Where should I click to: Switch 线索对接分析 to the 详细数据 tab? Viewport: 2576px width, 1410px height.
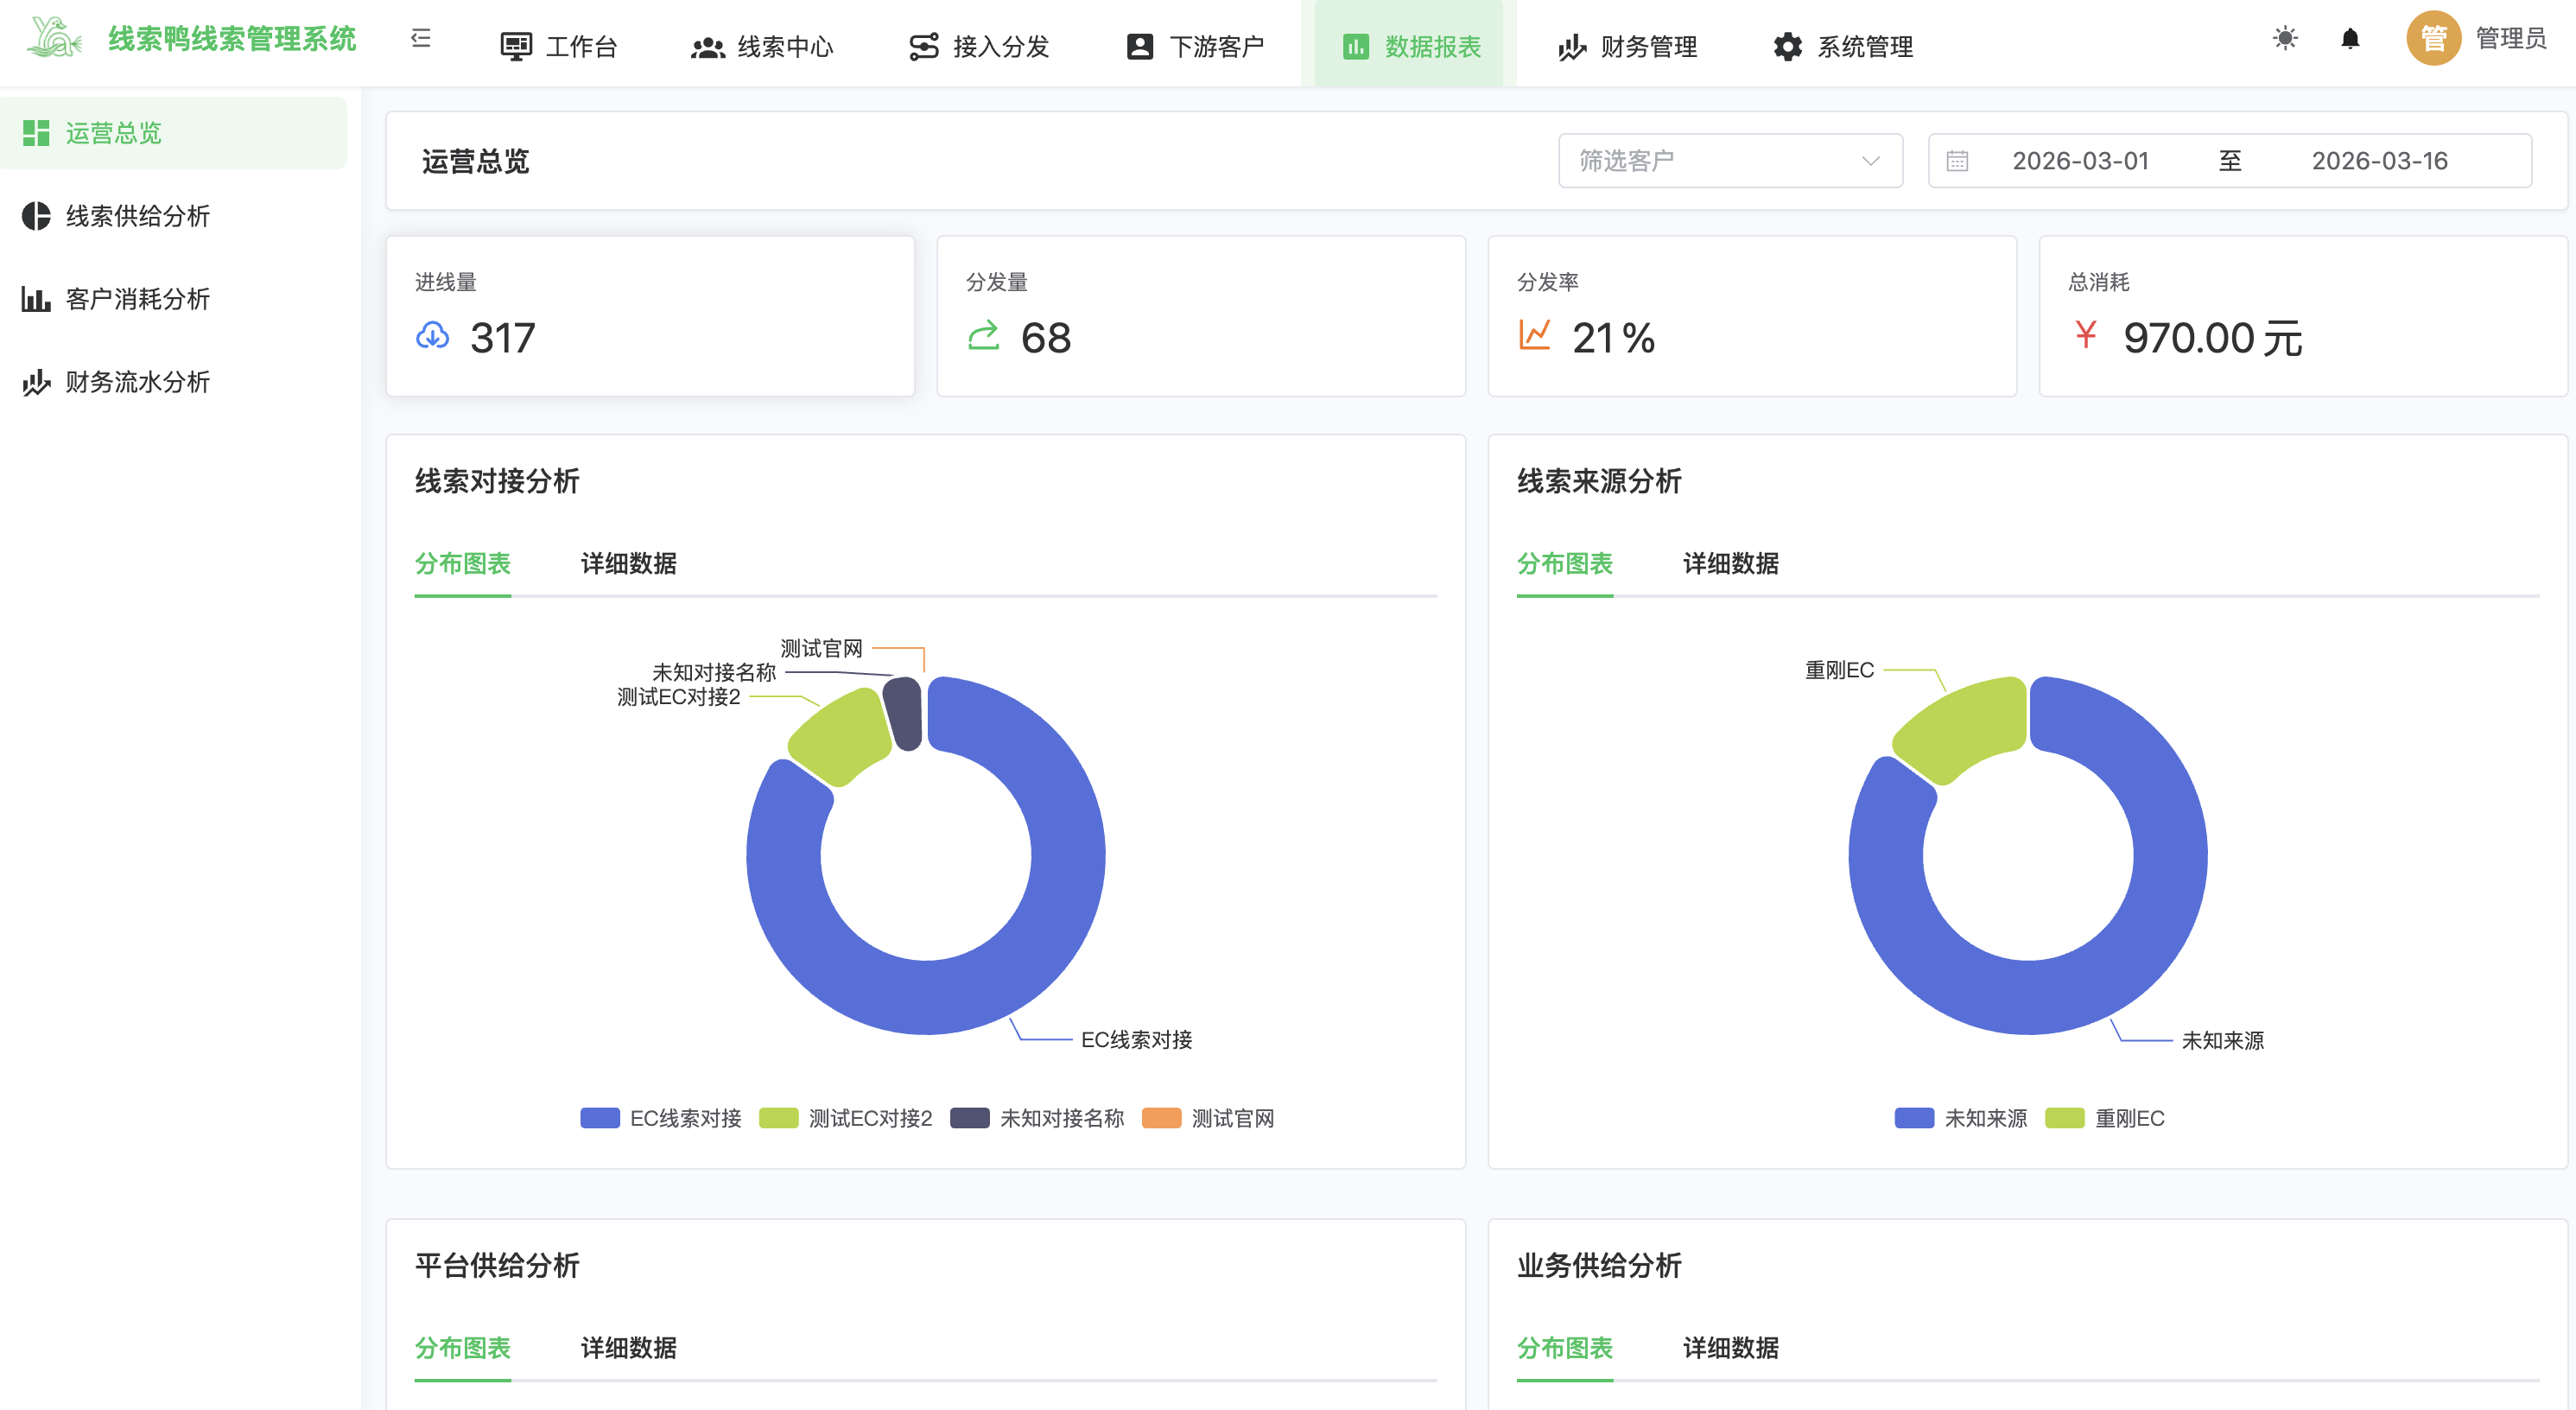(628, 564)
